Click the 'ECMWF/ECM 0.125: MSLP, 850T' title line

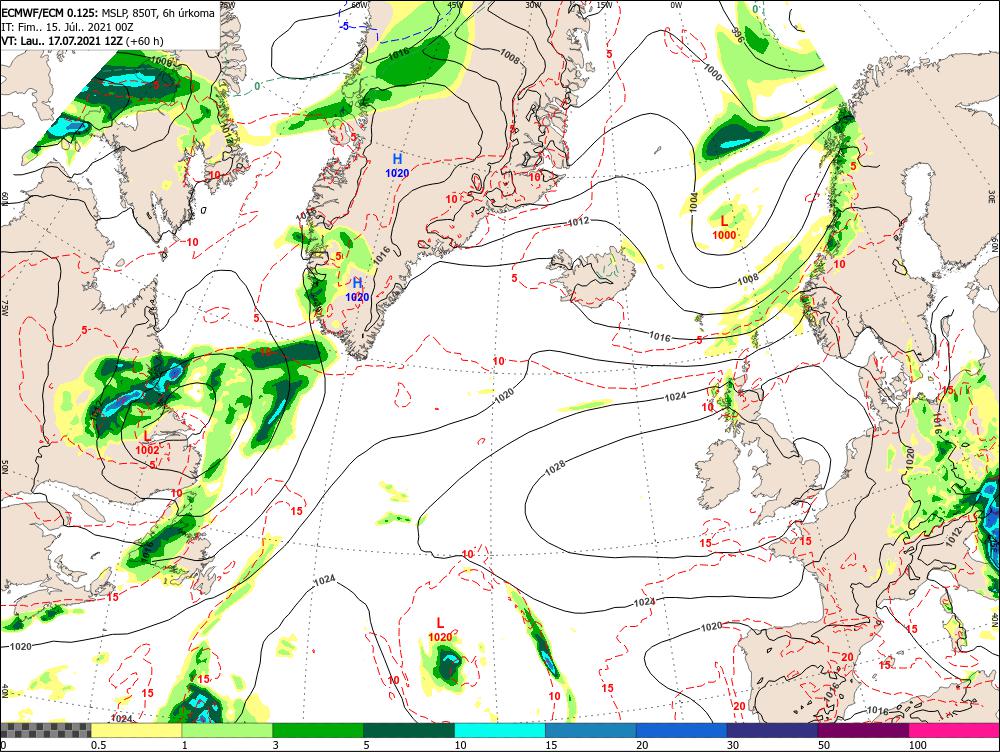point(108,13)
